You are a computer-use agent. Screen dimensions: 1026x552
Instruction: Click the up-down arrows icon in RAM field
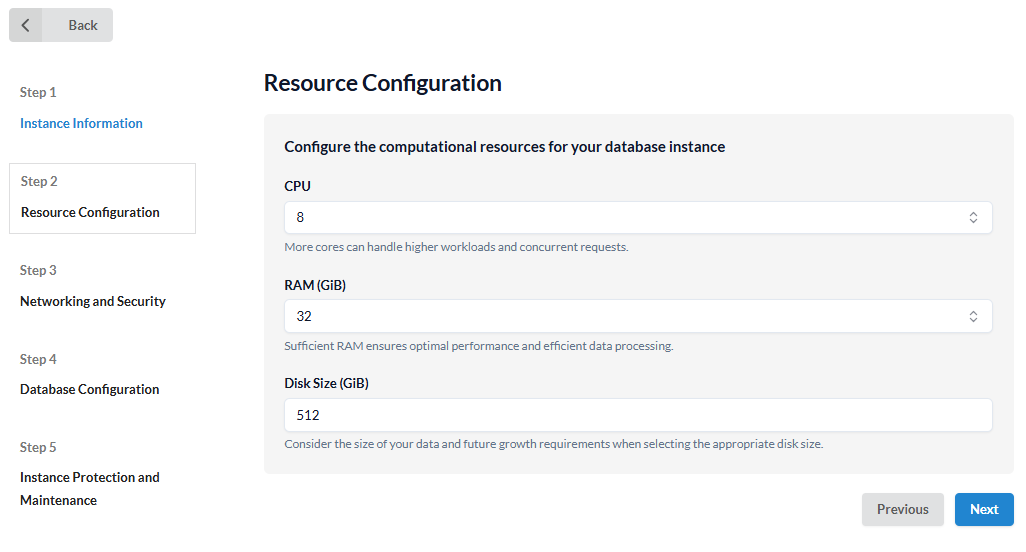pos(972,316)
